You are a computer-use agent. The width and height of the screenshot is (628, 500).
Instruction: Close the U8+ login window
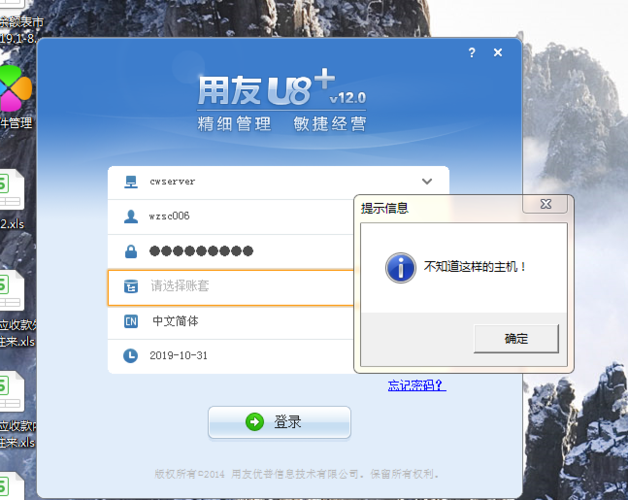coord(498,52)
